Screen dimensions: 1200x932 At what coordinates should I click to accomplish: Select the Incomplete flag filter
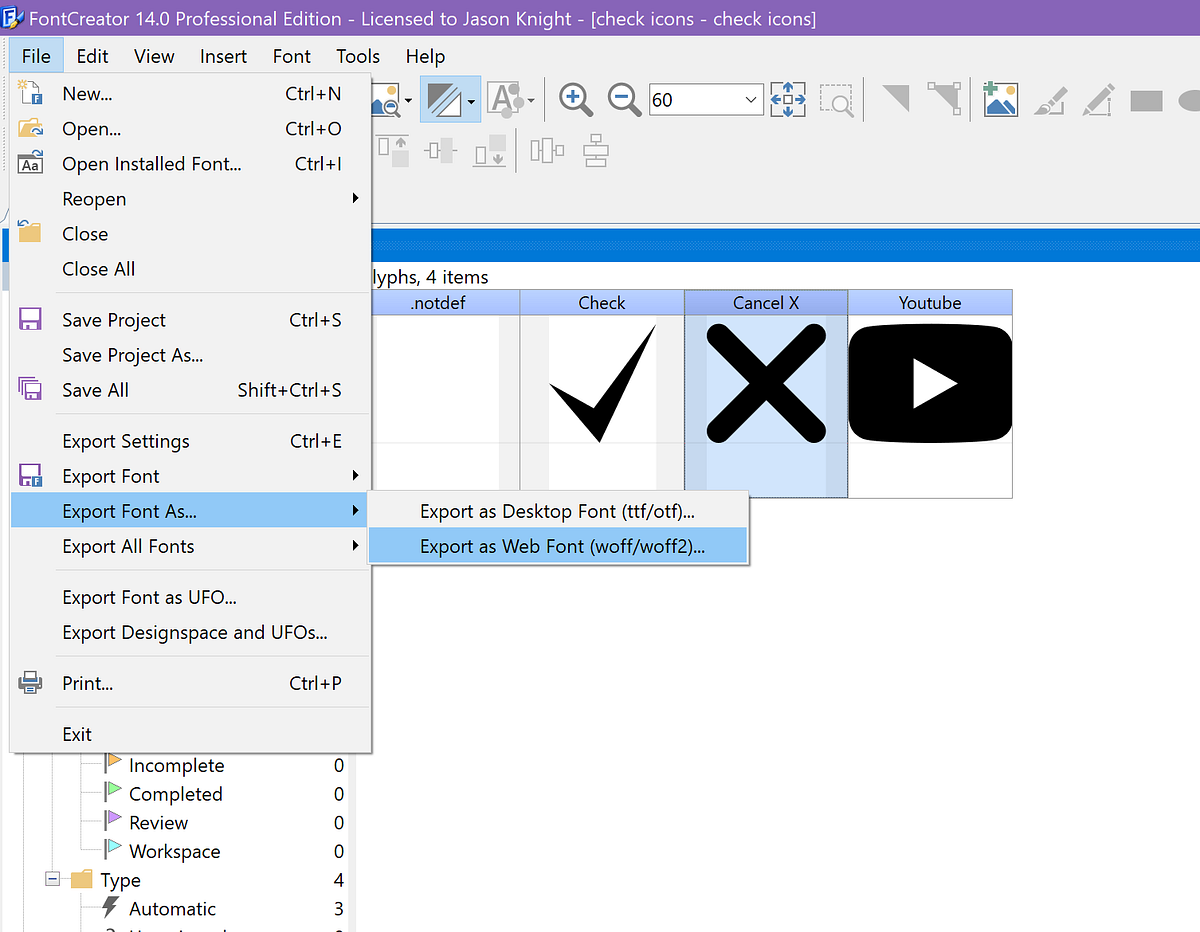coord(113,765)
